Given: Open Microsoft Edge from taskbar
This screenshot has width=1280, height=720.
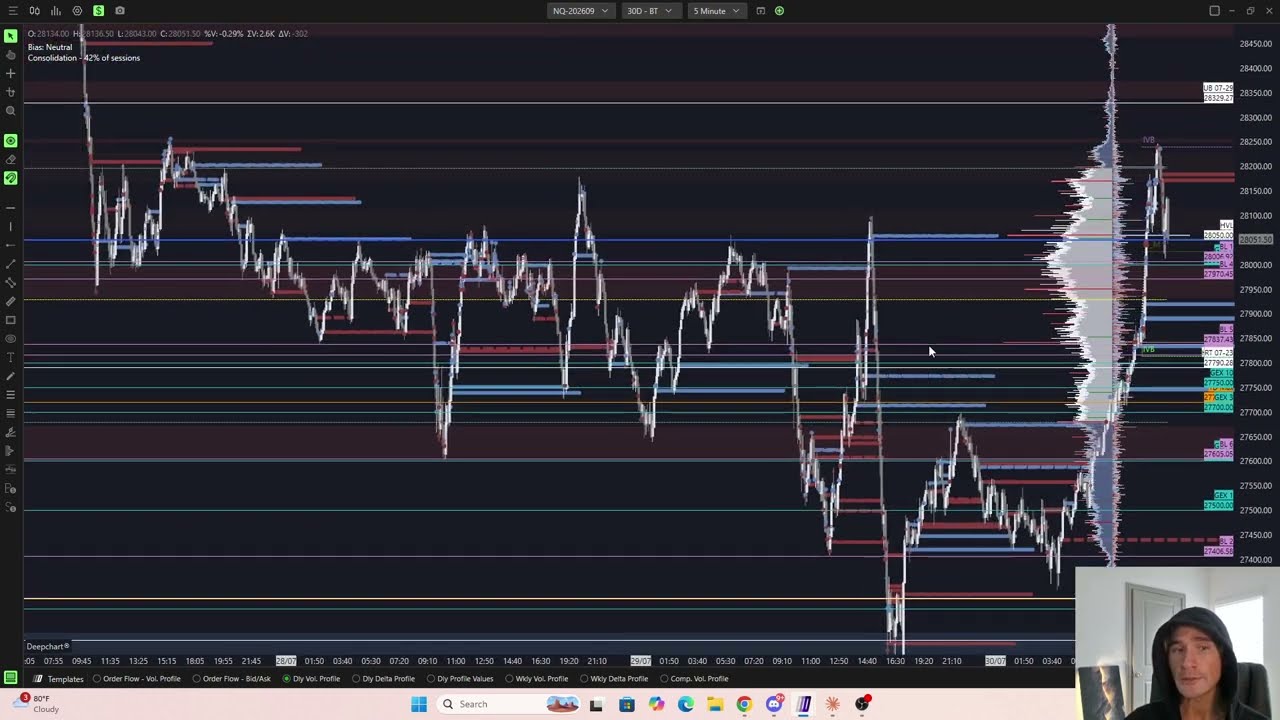Looking at the screenshot, I should tap(686, 704).
